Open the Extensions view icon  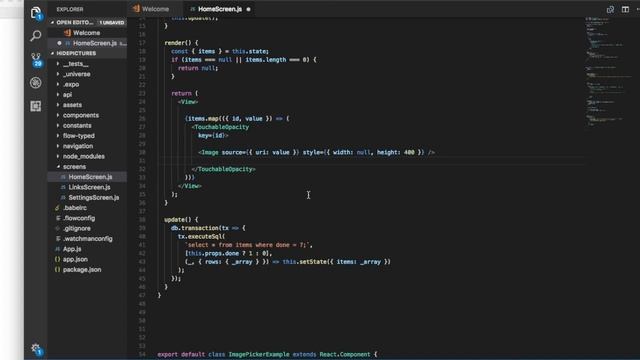[36, 106]
